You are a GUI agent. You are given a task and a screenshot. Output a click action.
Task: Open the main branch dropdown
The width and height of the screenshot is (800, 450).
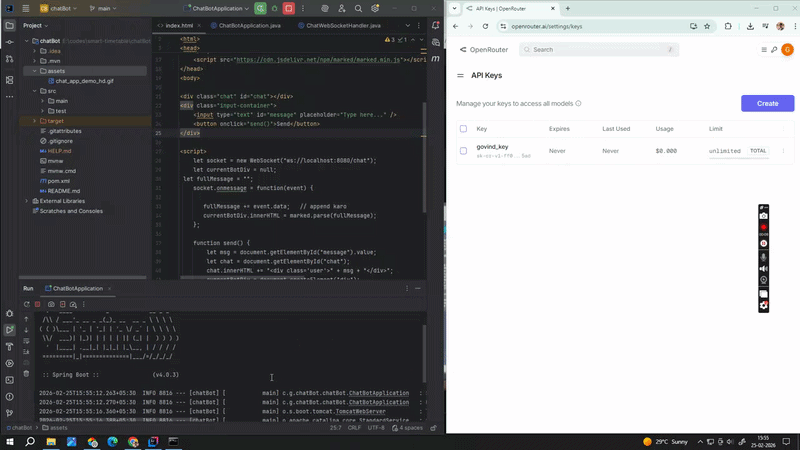[x=103, y=9]
